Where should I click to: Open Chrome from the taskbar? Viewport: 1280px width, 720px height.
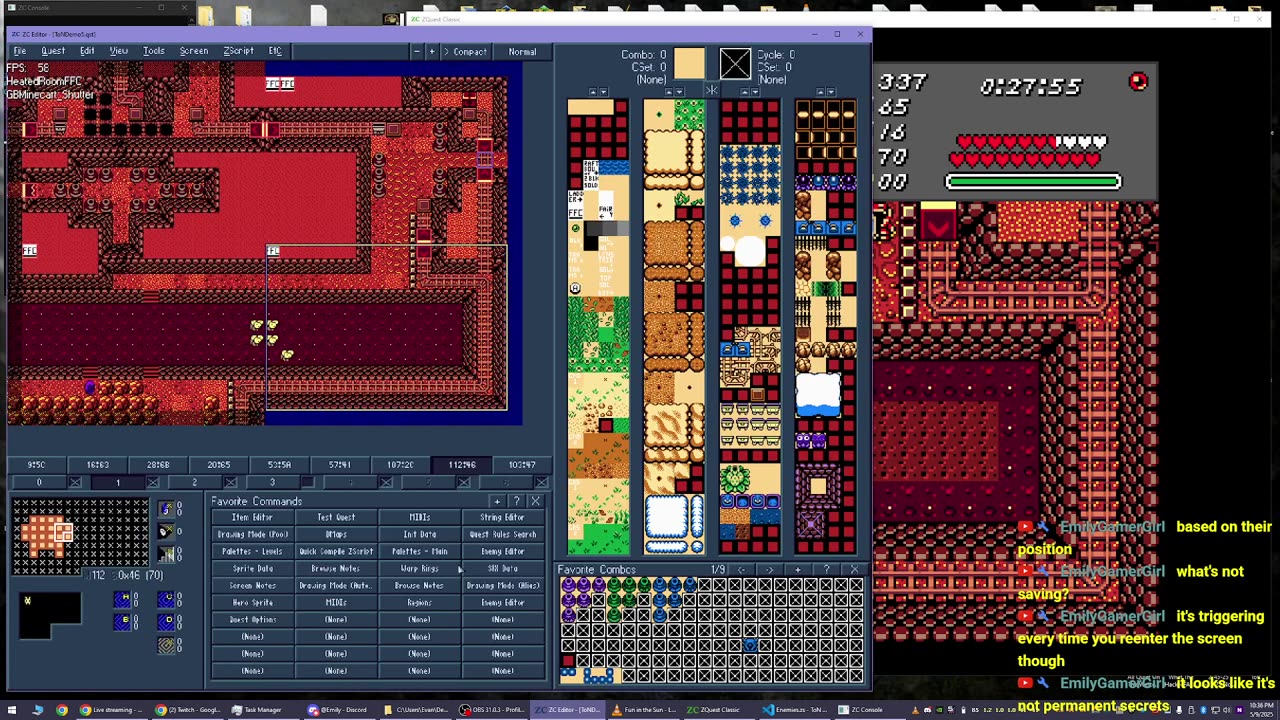[x=61, y=710]
